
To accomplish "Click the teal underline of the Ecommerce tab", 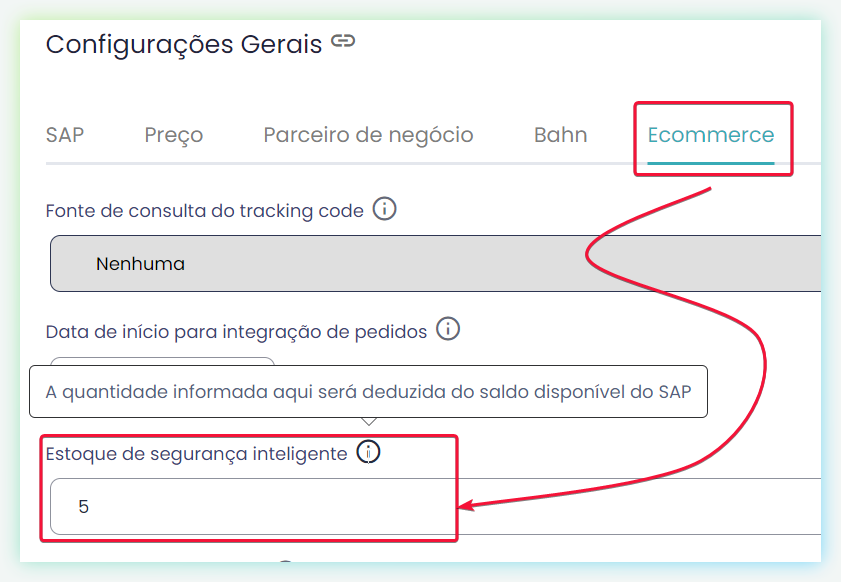I will 711,163.
